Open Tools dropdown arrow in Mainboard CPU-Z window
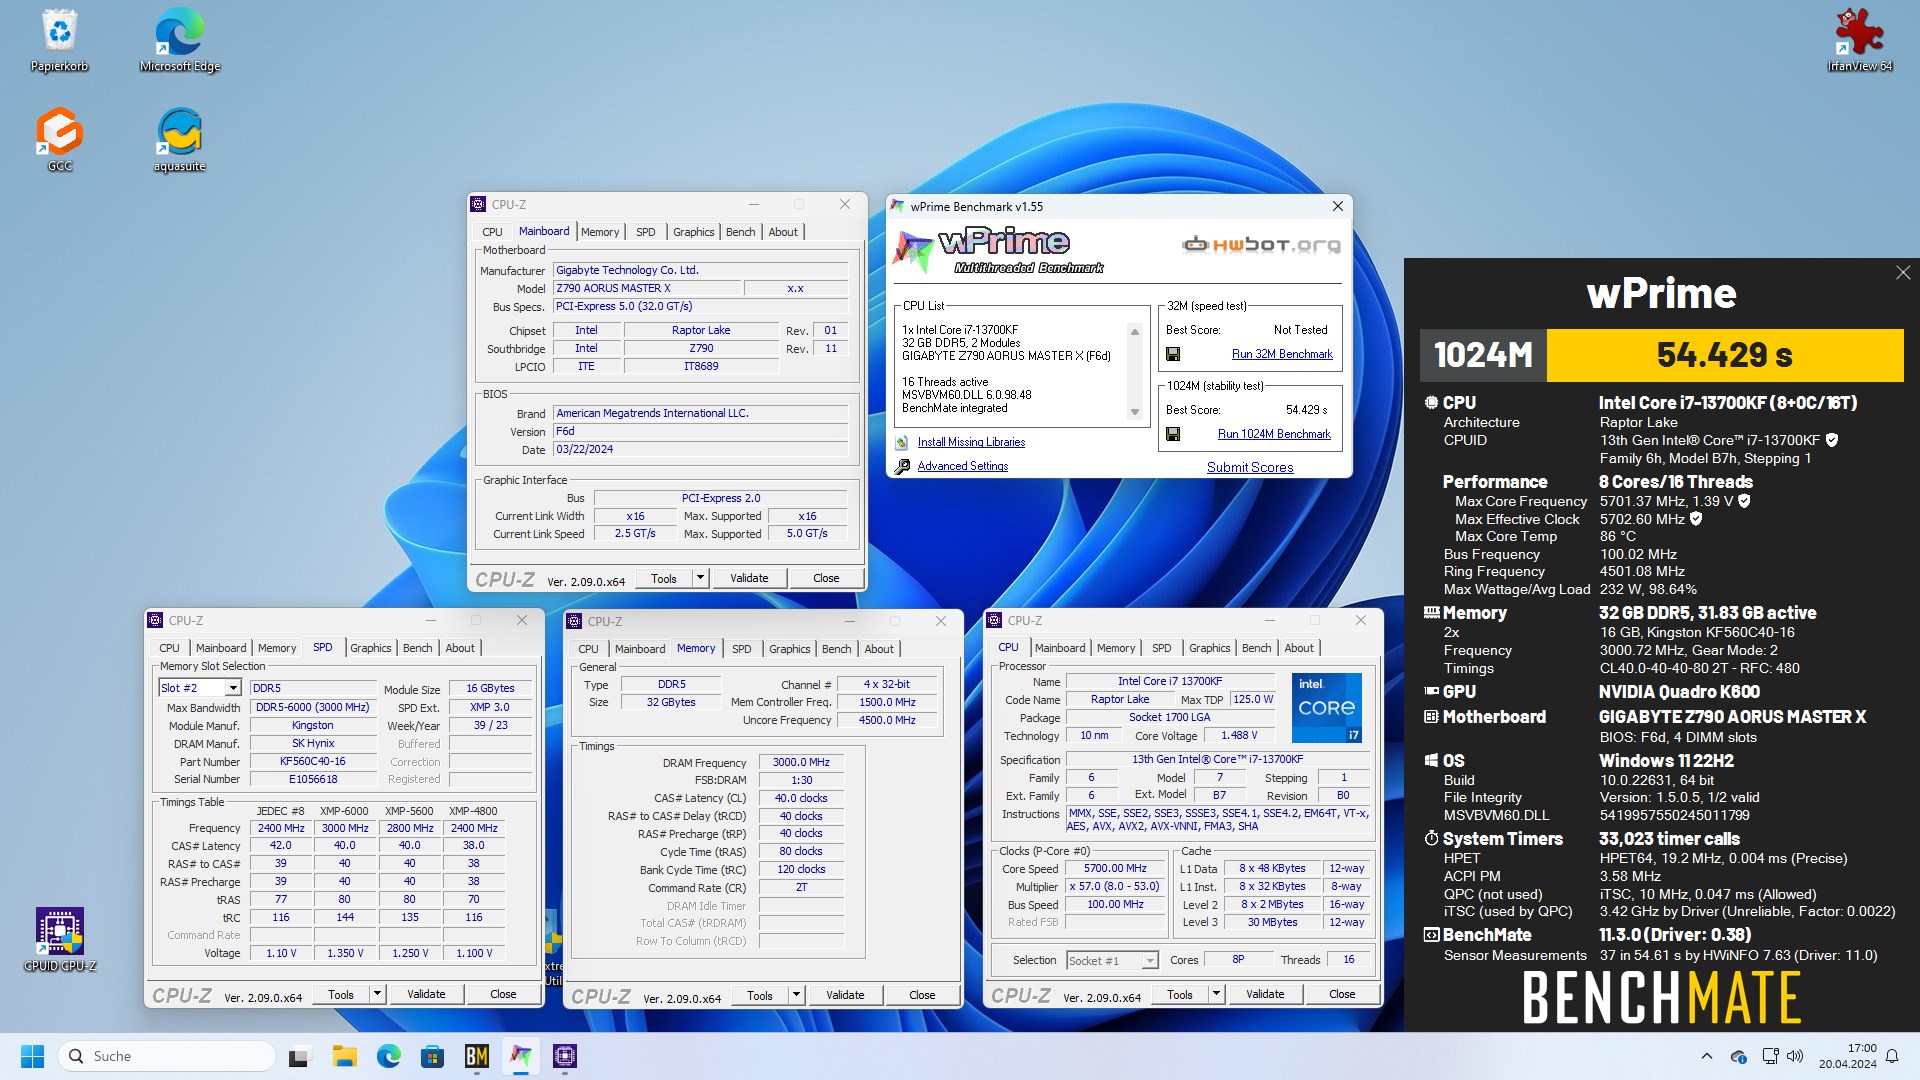This screenshot has width=1920, height=1080. tap(700, 578)
